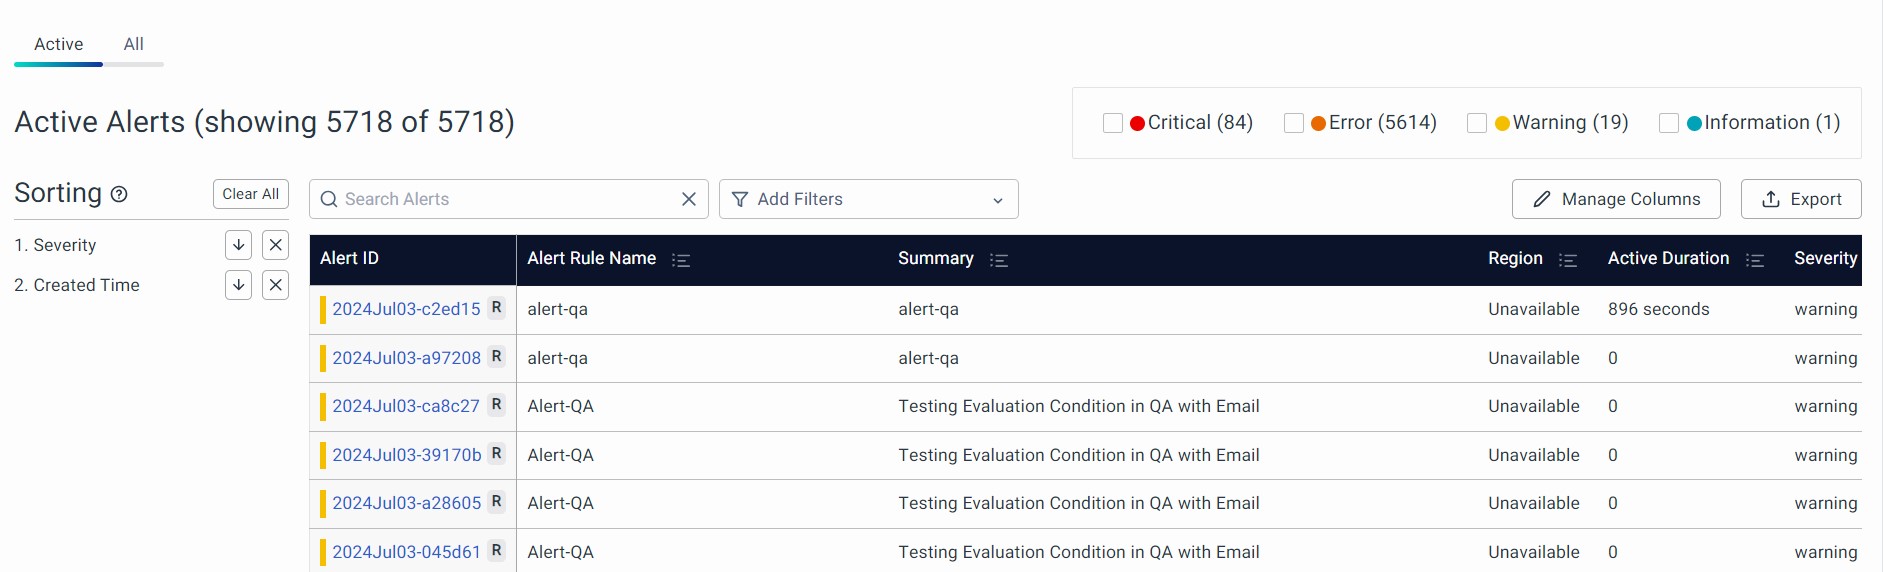This screenshot has height=572, width=1883.
Task: Clear the Search Alerts field with X
Action: point(688,199)
